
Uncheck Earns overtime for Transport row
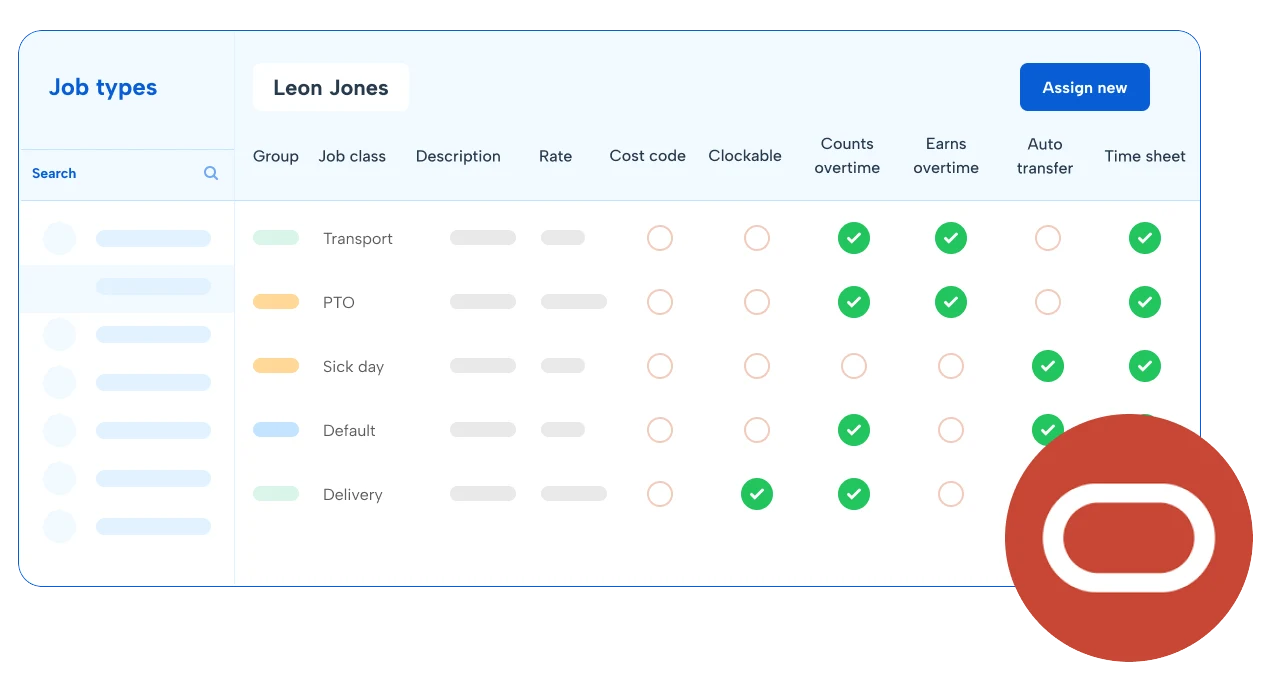point(951,238)
